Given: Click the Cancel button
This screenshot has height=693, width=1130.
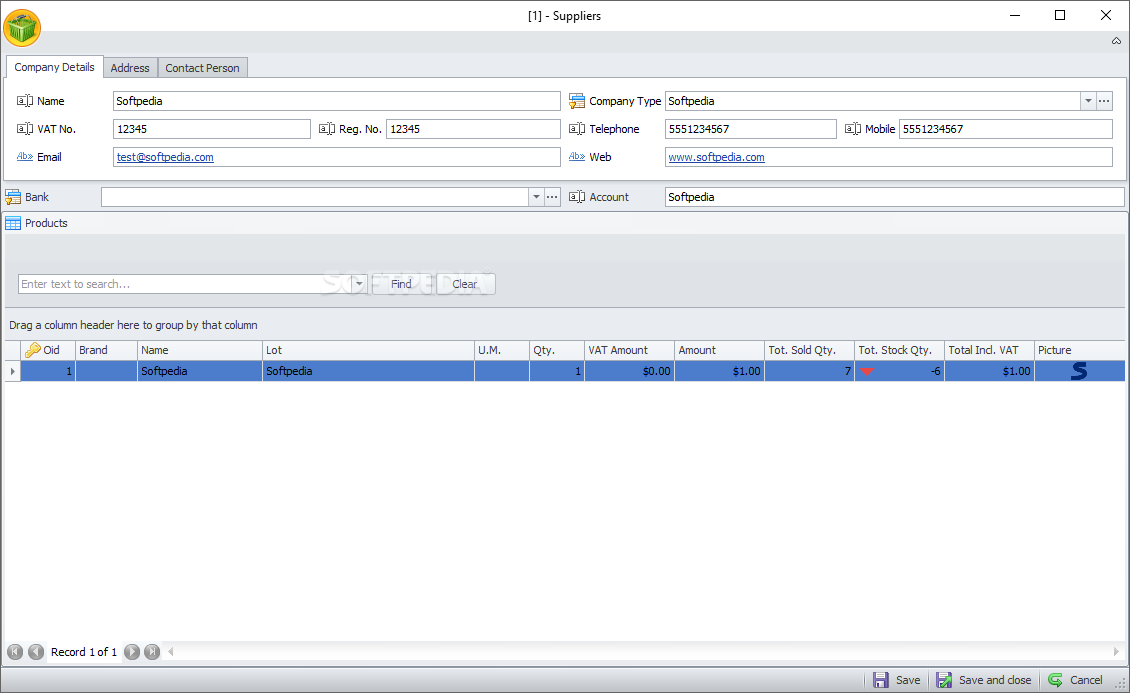Looking at the screenshot, I should pos(1075,680).
